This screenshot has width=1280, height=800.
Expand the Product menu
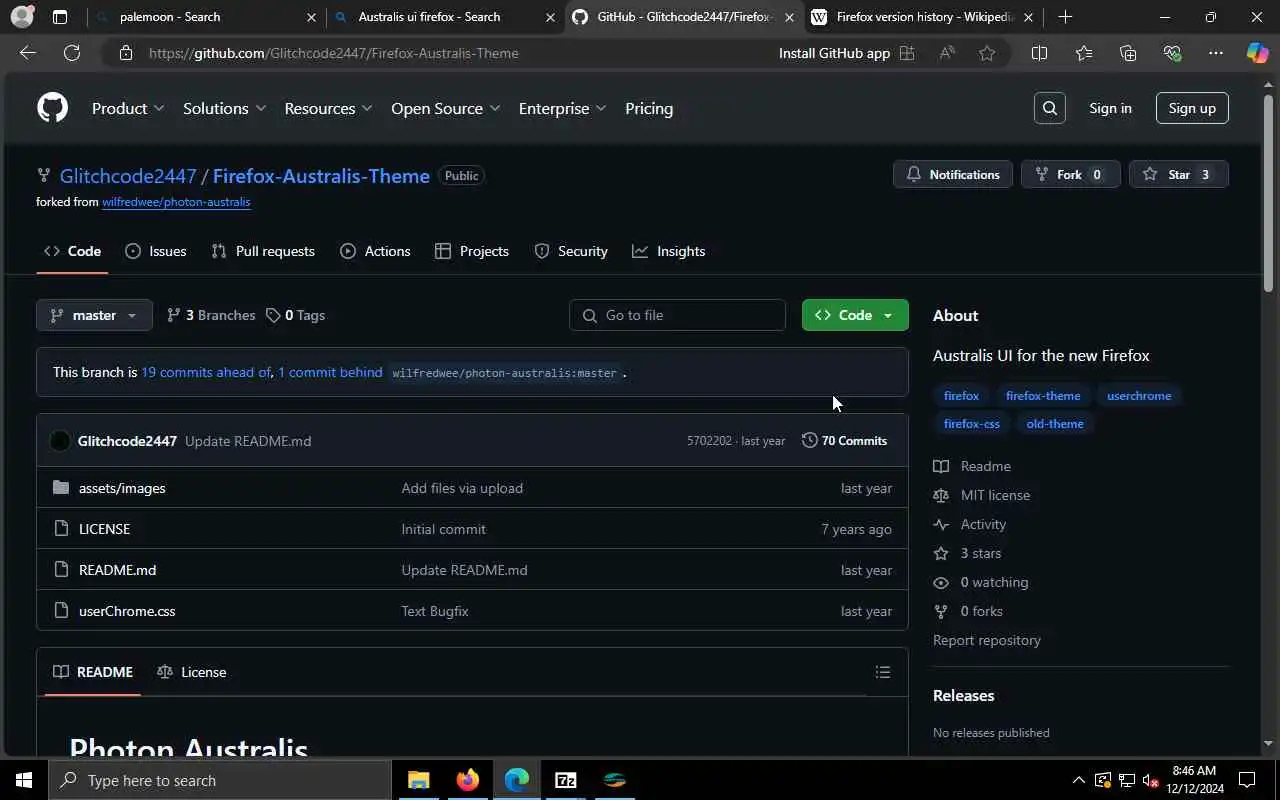pyautogui.click(x=128, y=108)
